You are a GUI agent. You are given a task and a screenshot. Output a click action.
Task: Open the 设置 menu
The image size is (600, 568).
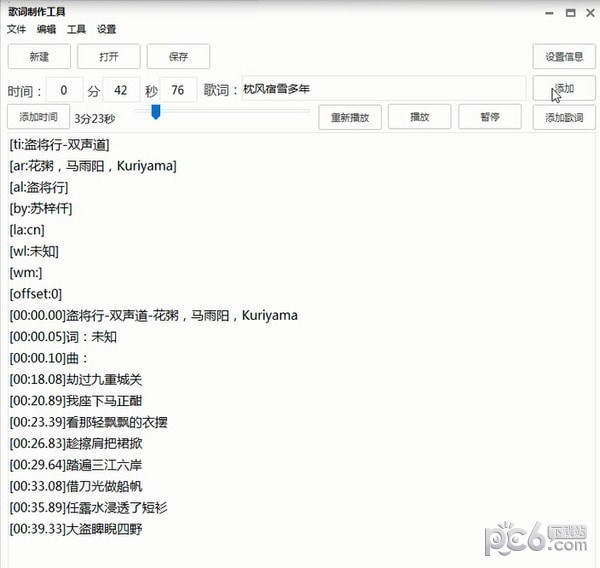106,29
